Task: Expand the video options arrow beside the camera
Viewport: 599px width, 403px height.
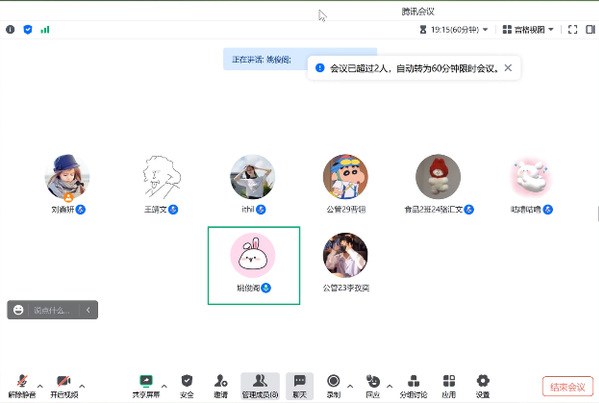Action: coord(82,386)
